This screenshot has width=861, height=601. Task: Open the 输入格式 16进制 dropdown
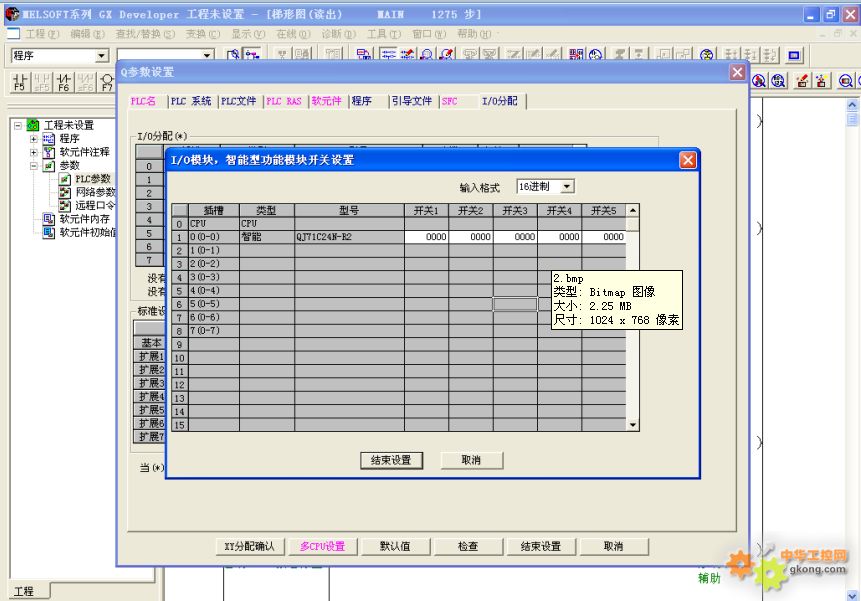pyautogui.click(x=567, y=187)
